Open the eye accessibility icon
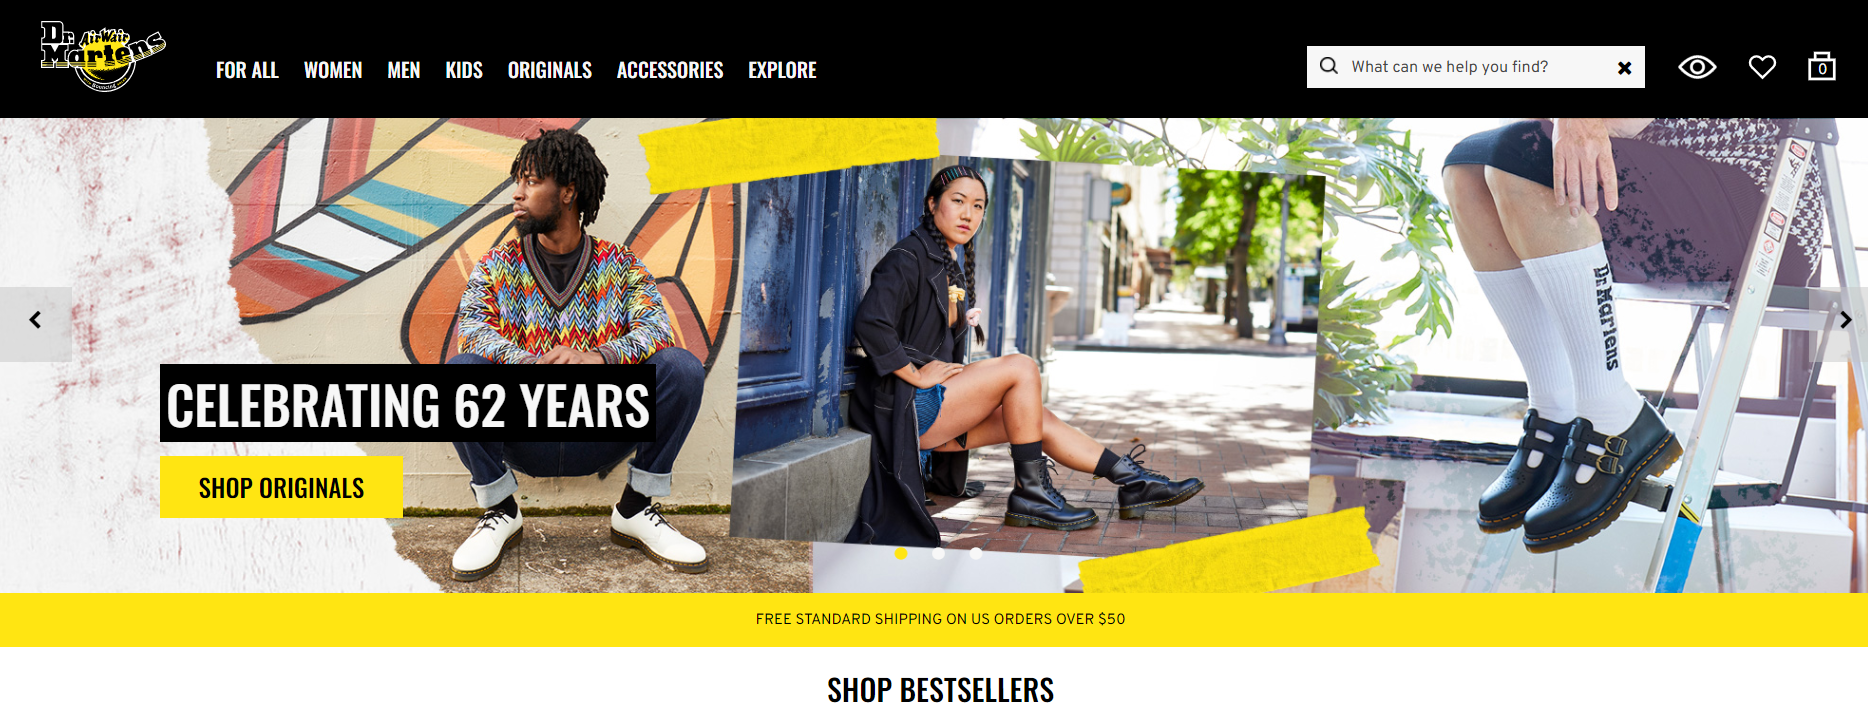The width and height of the screenshot is (1868, 722). pos(1697,67)
